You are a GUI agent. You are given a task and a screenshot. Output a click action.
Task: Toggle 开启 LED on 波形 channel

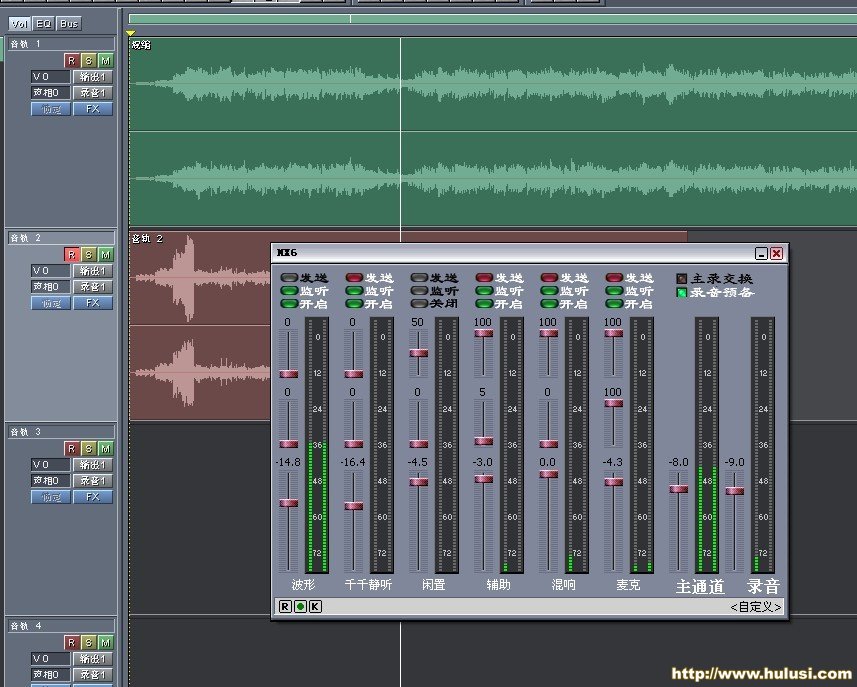(289, 303)
